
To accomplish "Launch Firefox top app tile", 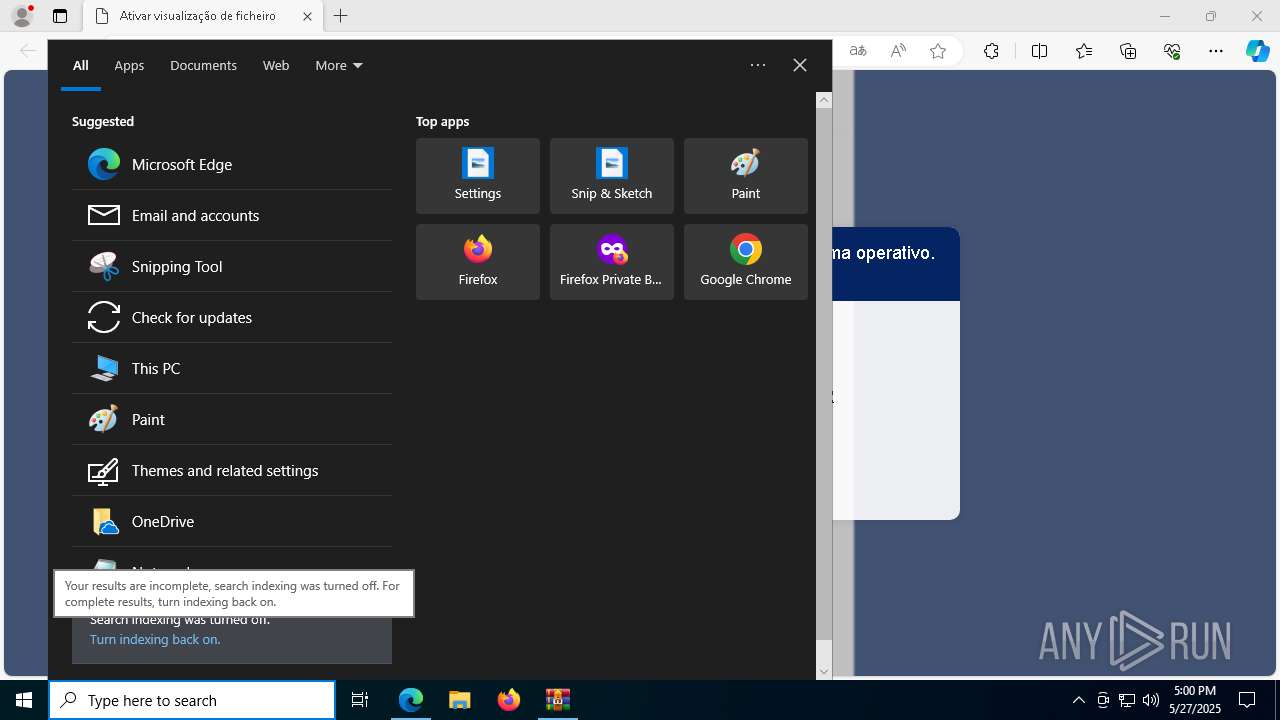I will click(478, 262).
